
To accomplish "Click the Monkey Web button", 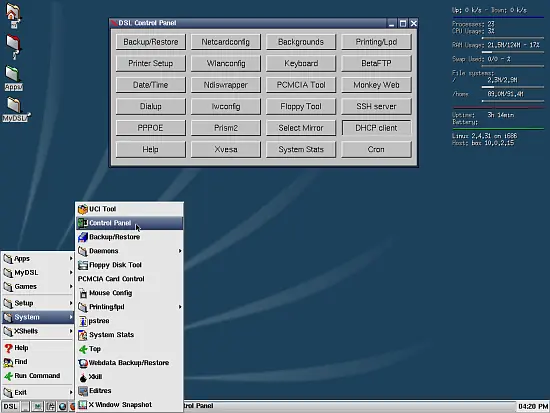I will coord(376,85).
